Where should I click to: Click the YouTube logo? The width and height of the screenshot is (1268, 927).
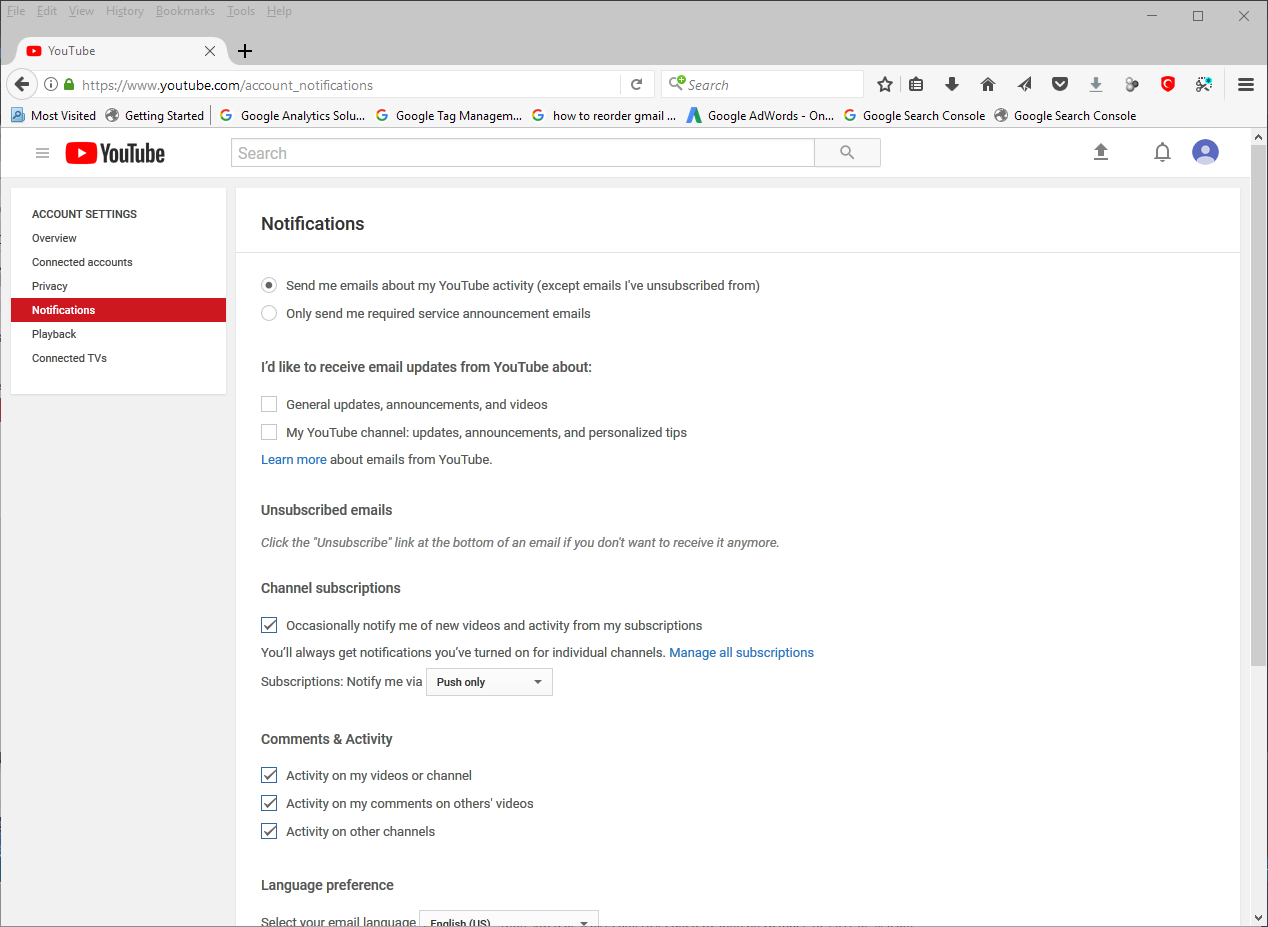[115, 153]
